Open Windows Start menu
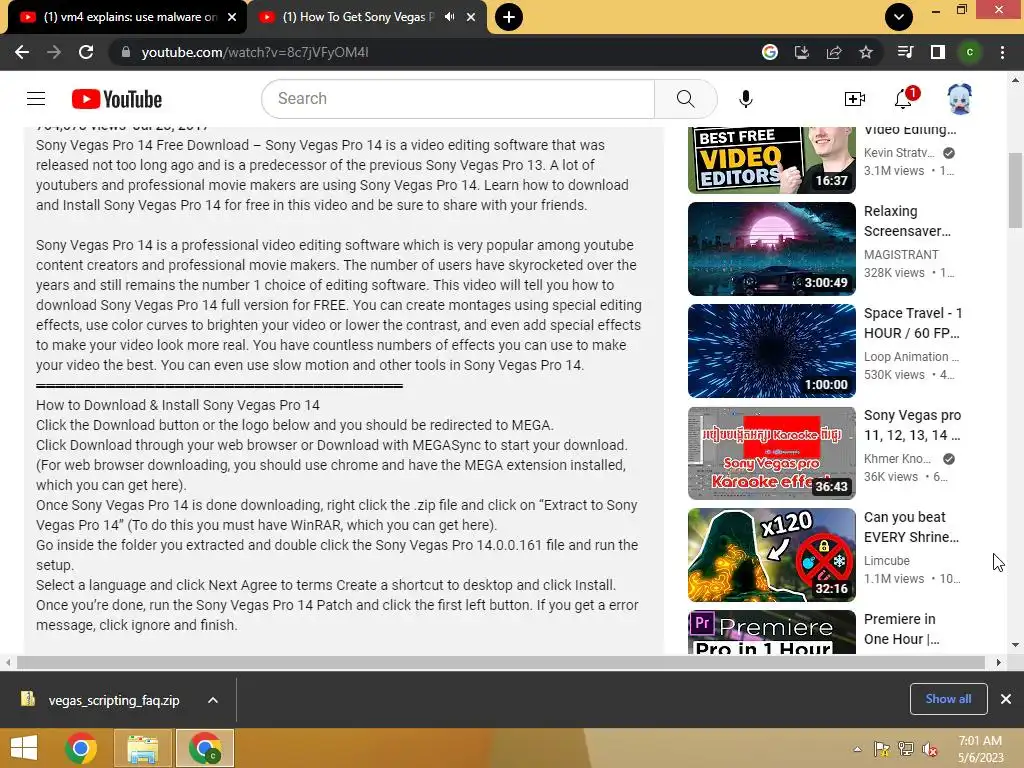Screen dimensions: 1024x768 pyautogui.click(x=24, y=748)
